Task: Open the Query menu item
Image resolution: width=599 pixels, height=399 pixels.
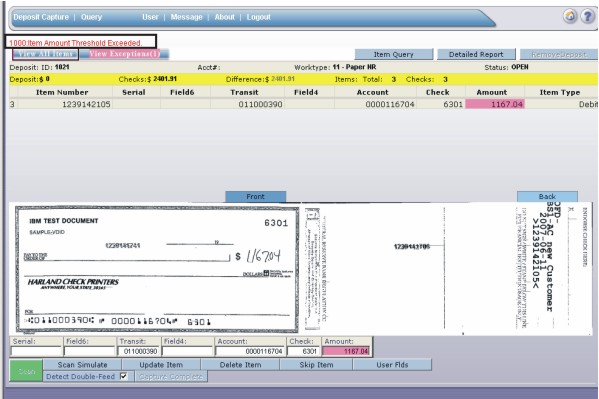Action: [x=91, y=17]
